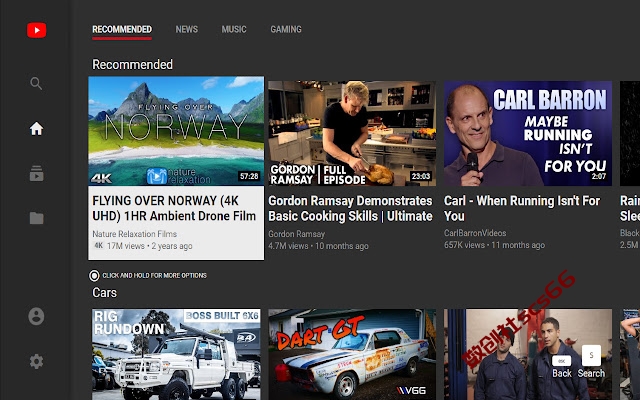Open the Flying Over Norway video thumbnail
Viewport: 640px width, 400px height.
click(x=176, y=131)
